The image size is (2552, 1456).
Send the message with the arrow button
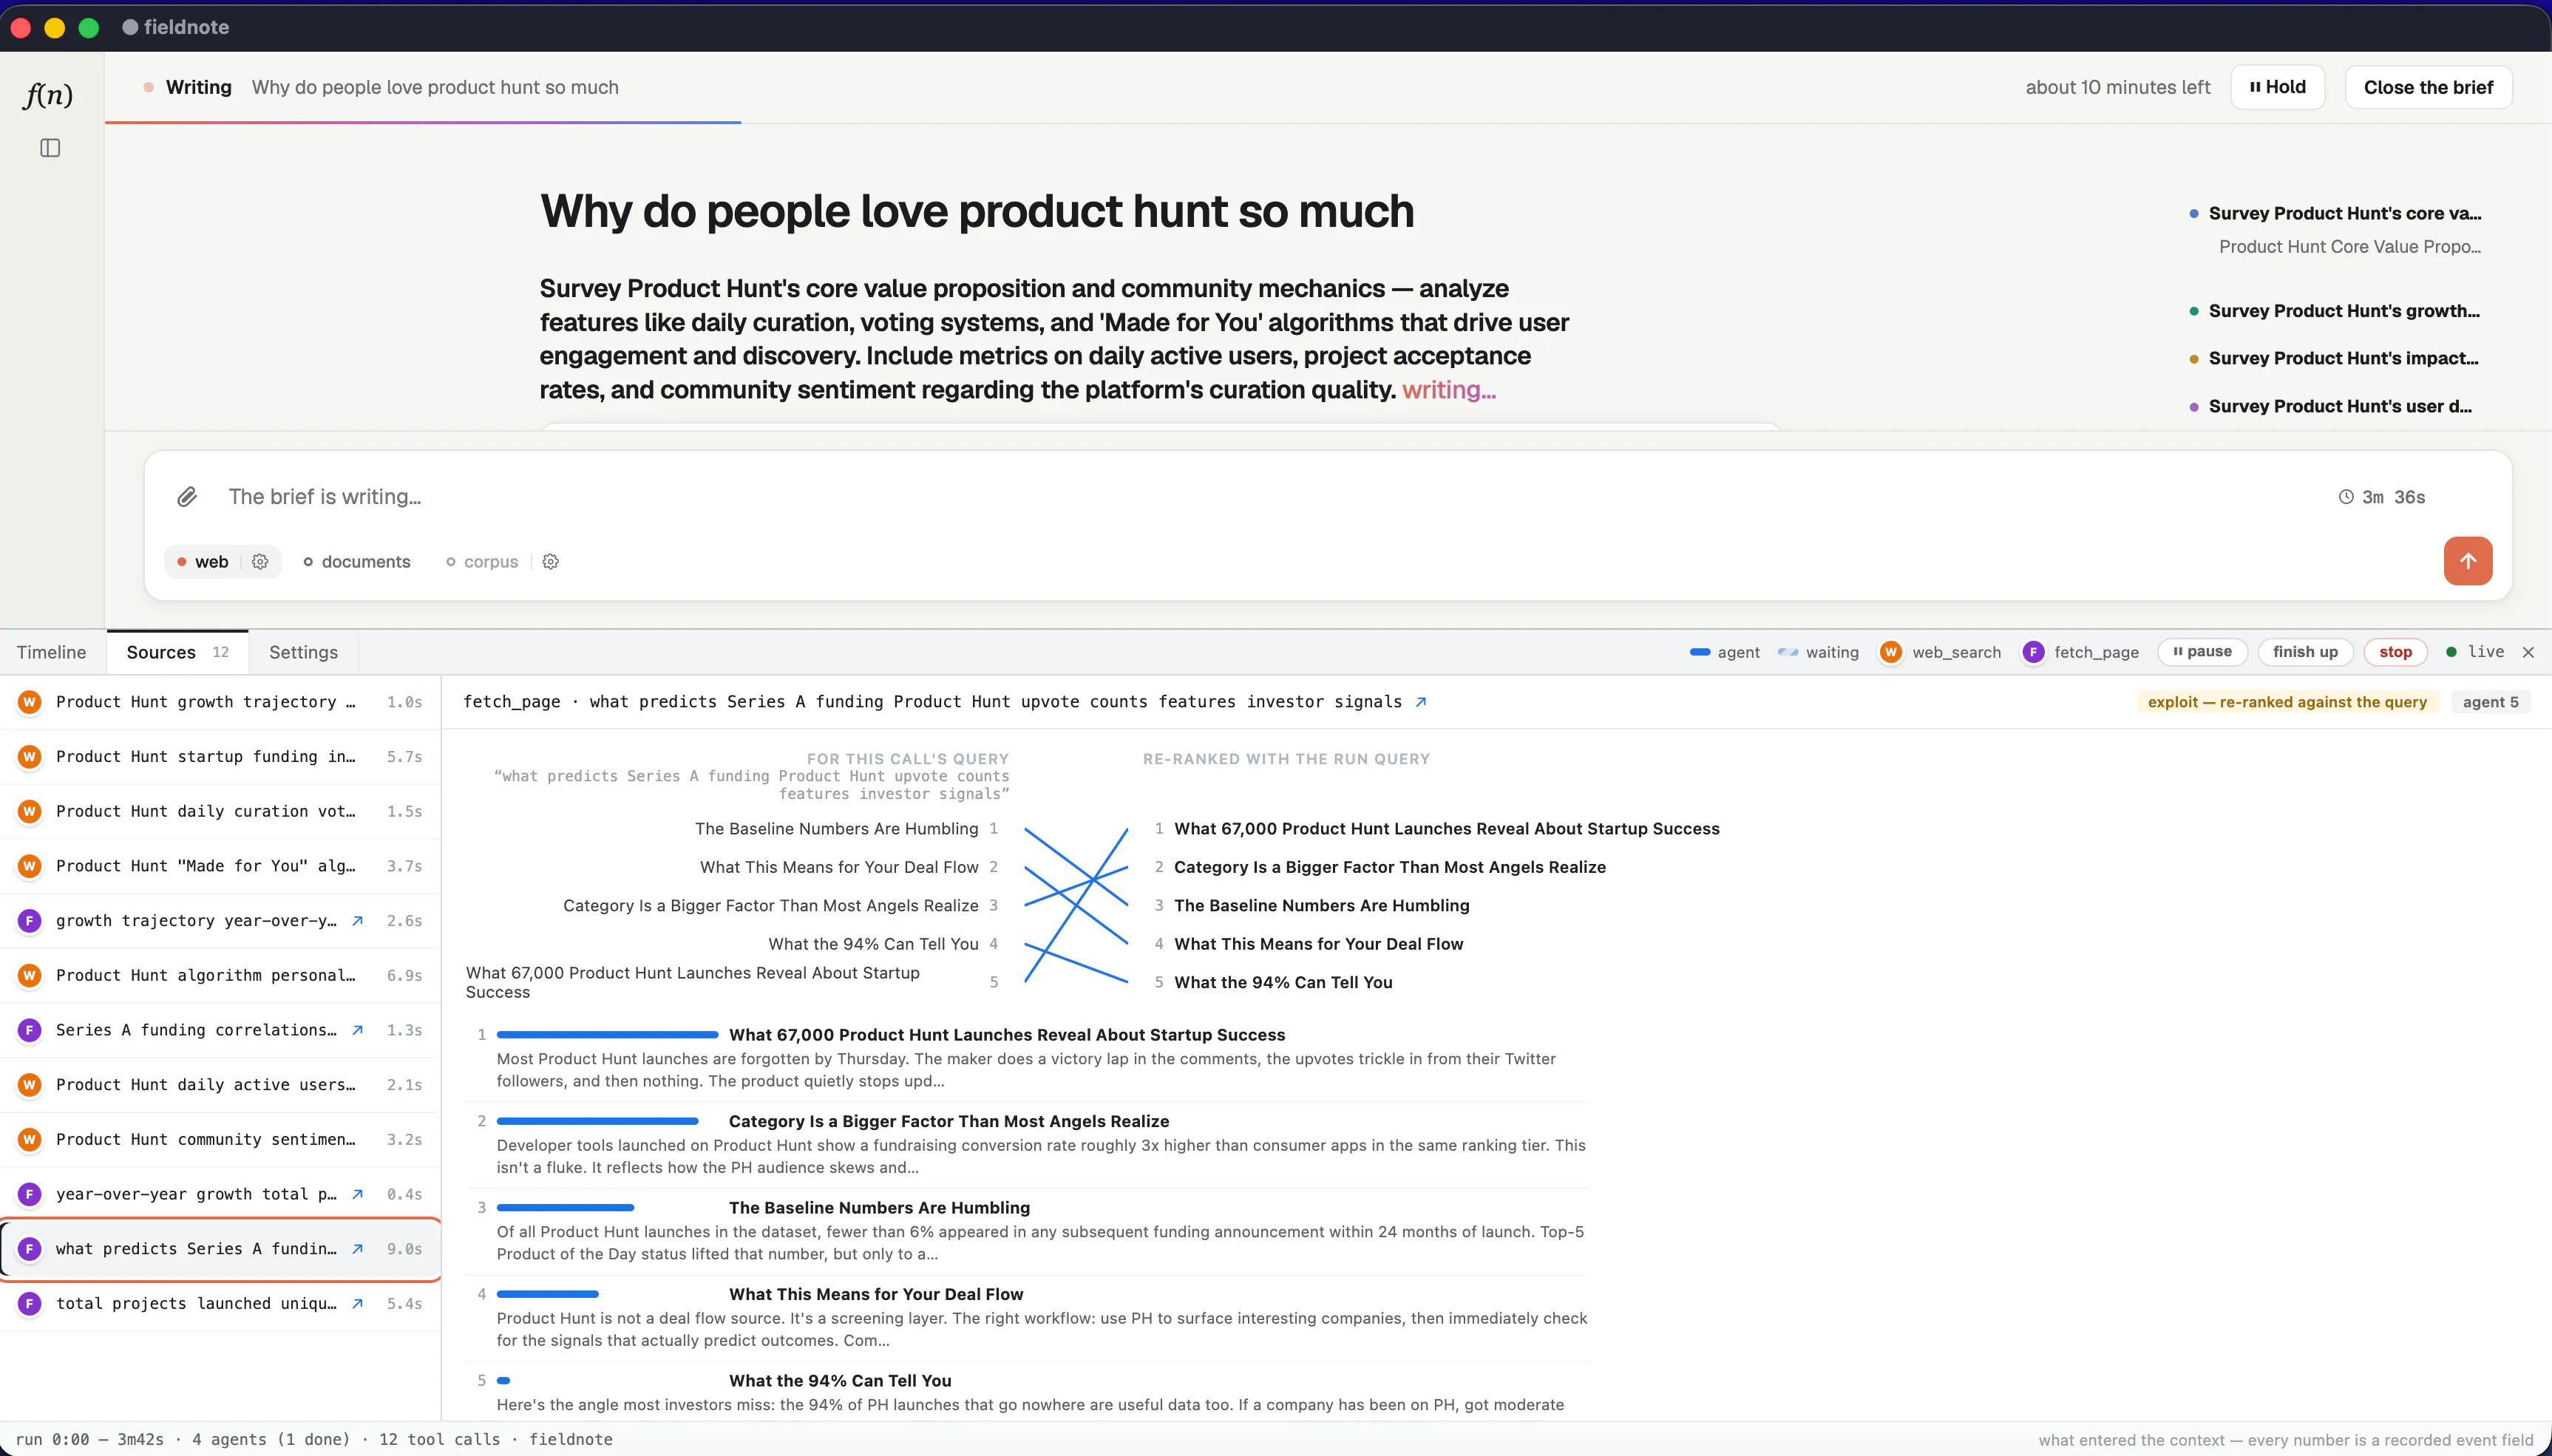pyautogui.click(x=2467, y=561)
